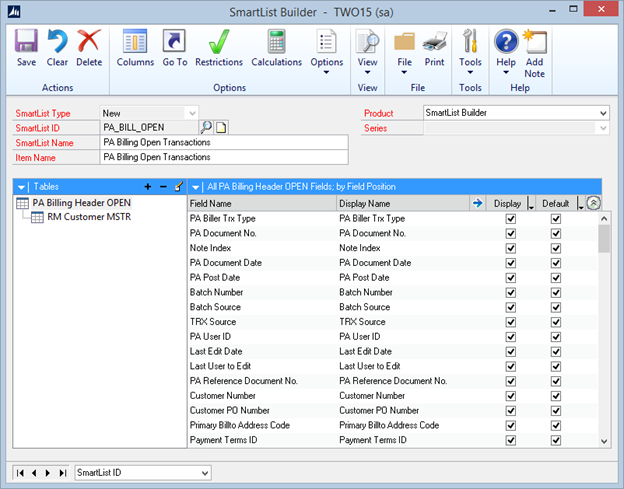The width and height of the screenshot is (624, 489).
Task: Open the Calculations calculator icon
Action: coord(276,41)
